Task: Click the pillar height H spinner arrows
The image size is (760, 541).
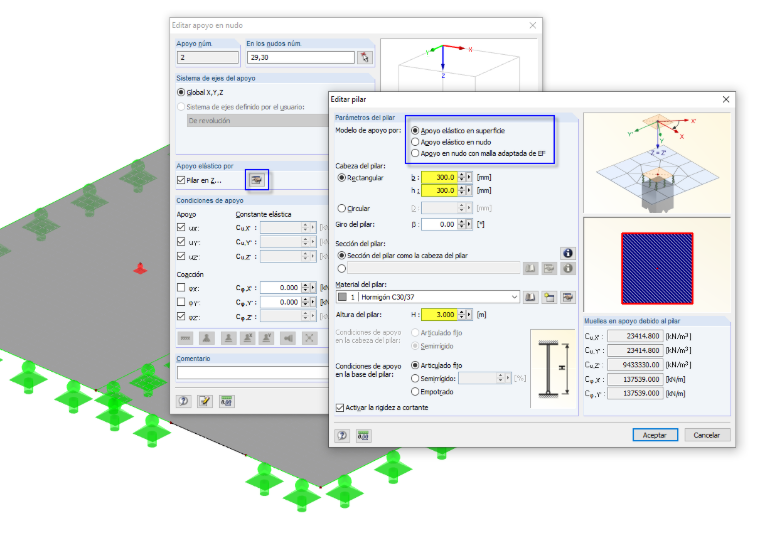Action: click(461, 315)
